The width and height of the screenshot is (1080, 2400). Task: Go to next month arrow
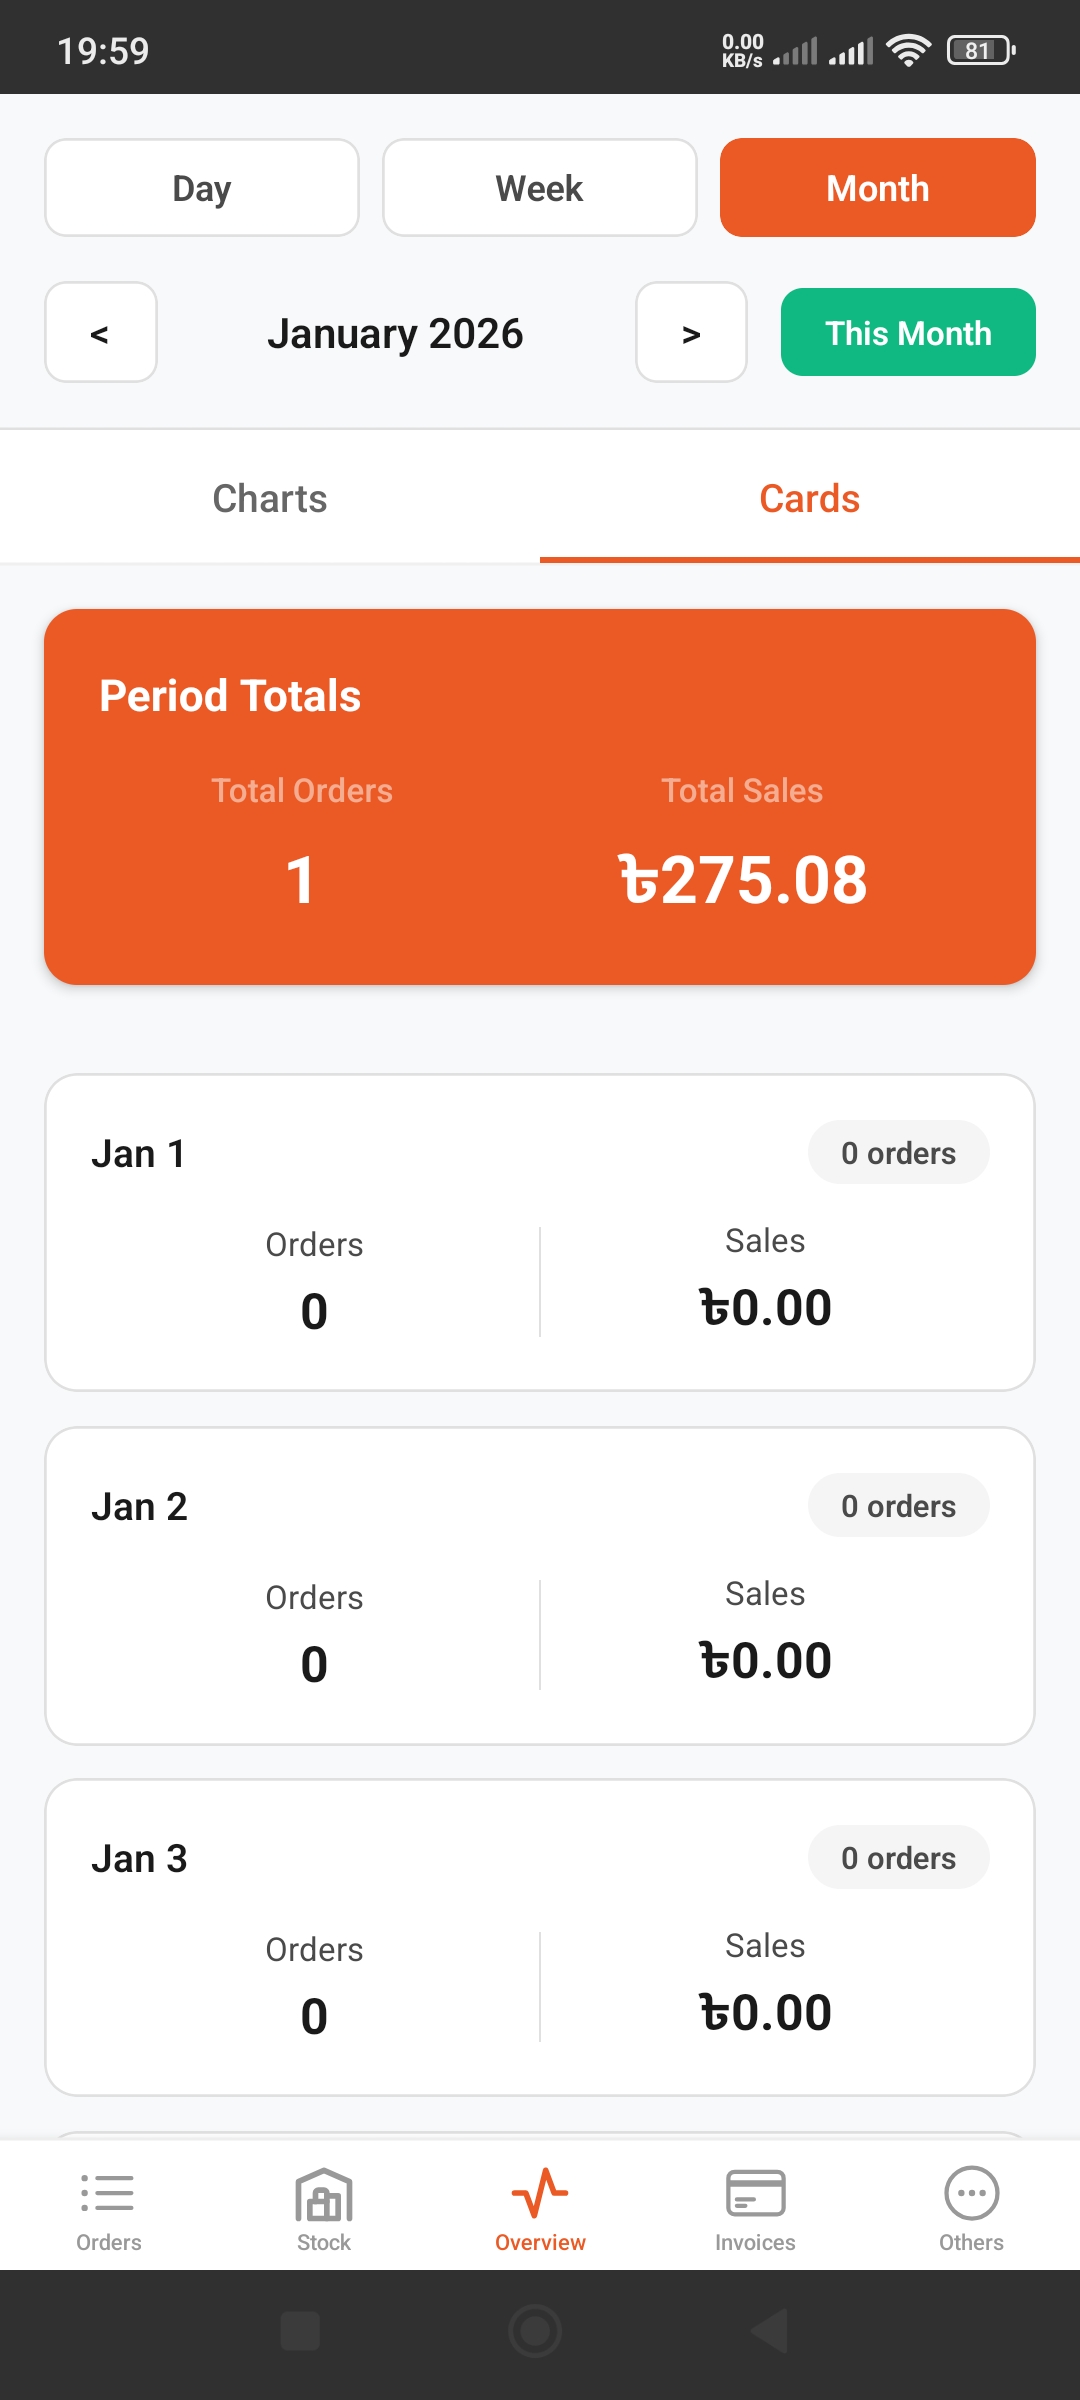(691, 333)
